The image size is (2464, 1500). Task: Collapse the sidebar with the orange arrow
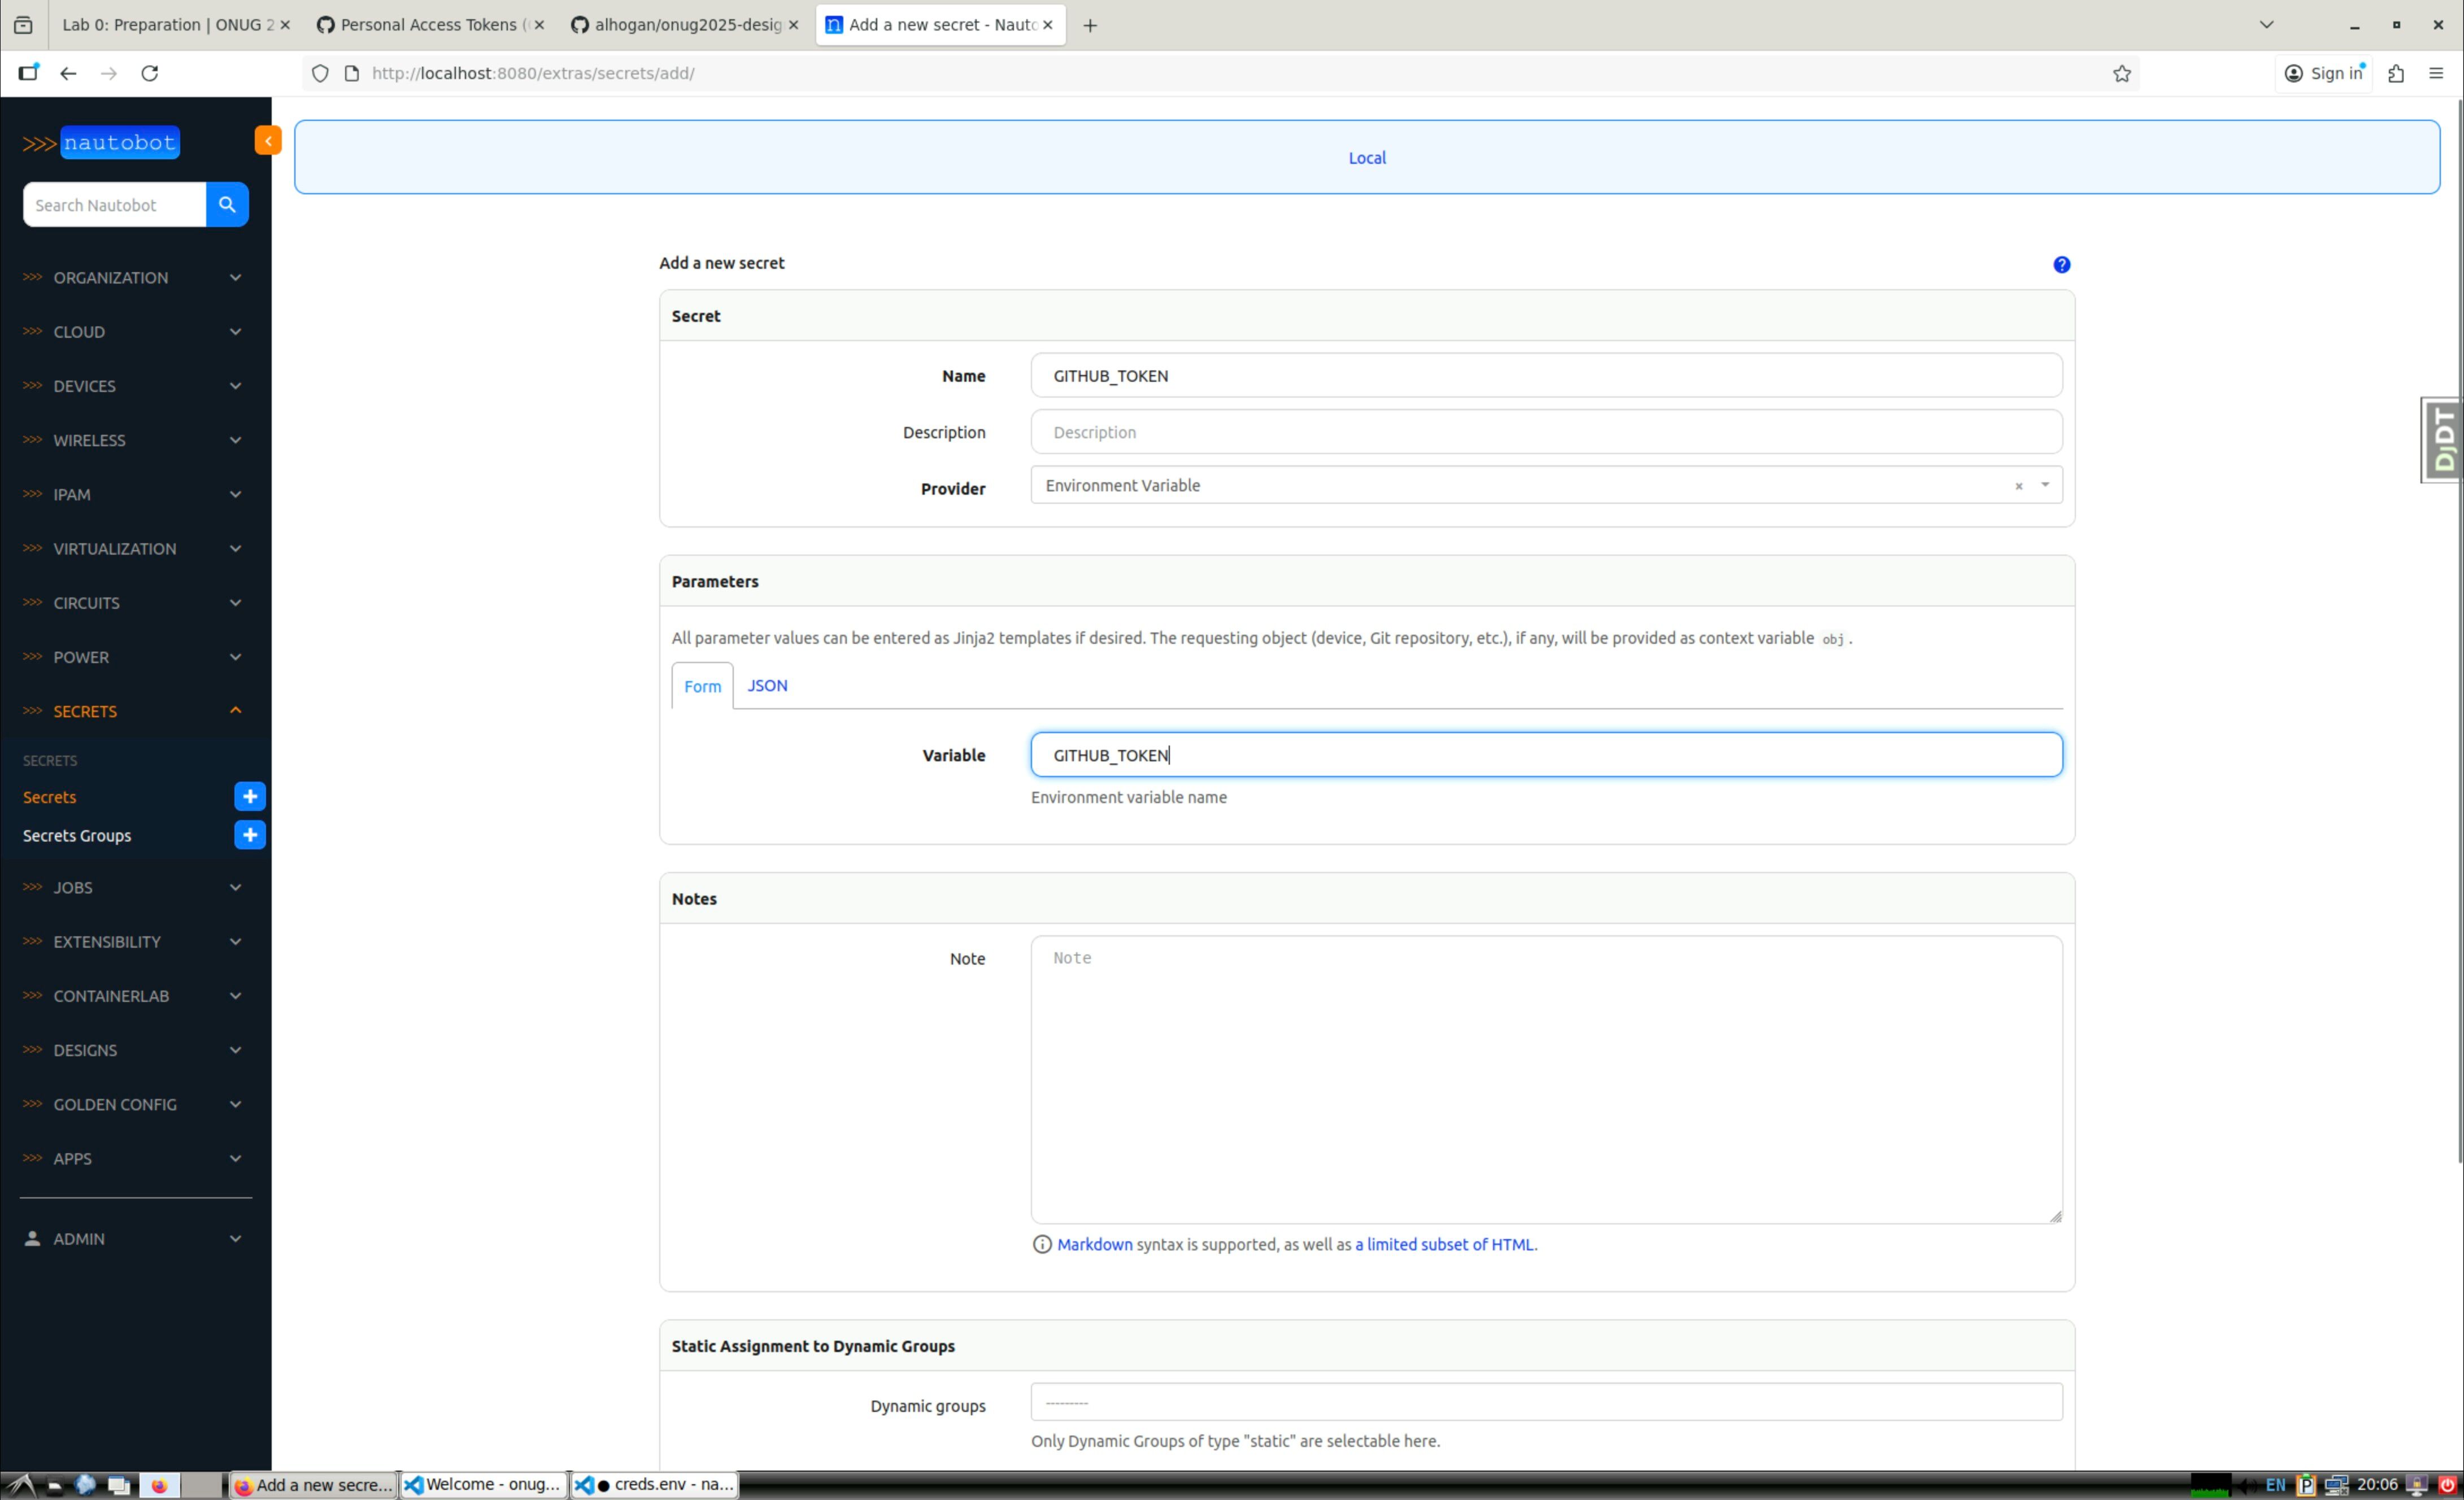[x=267, y=141]
